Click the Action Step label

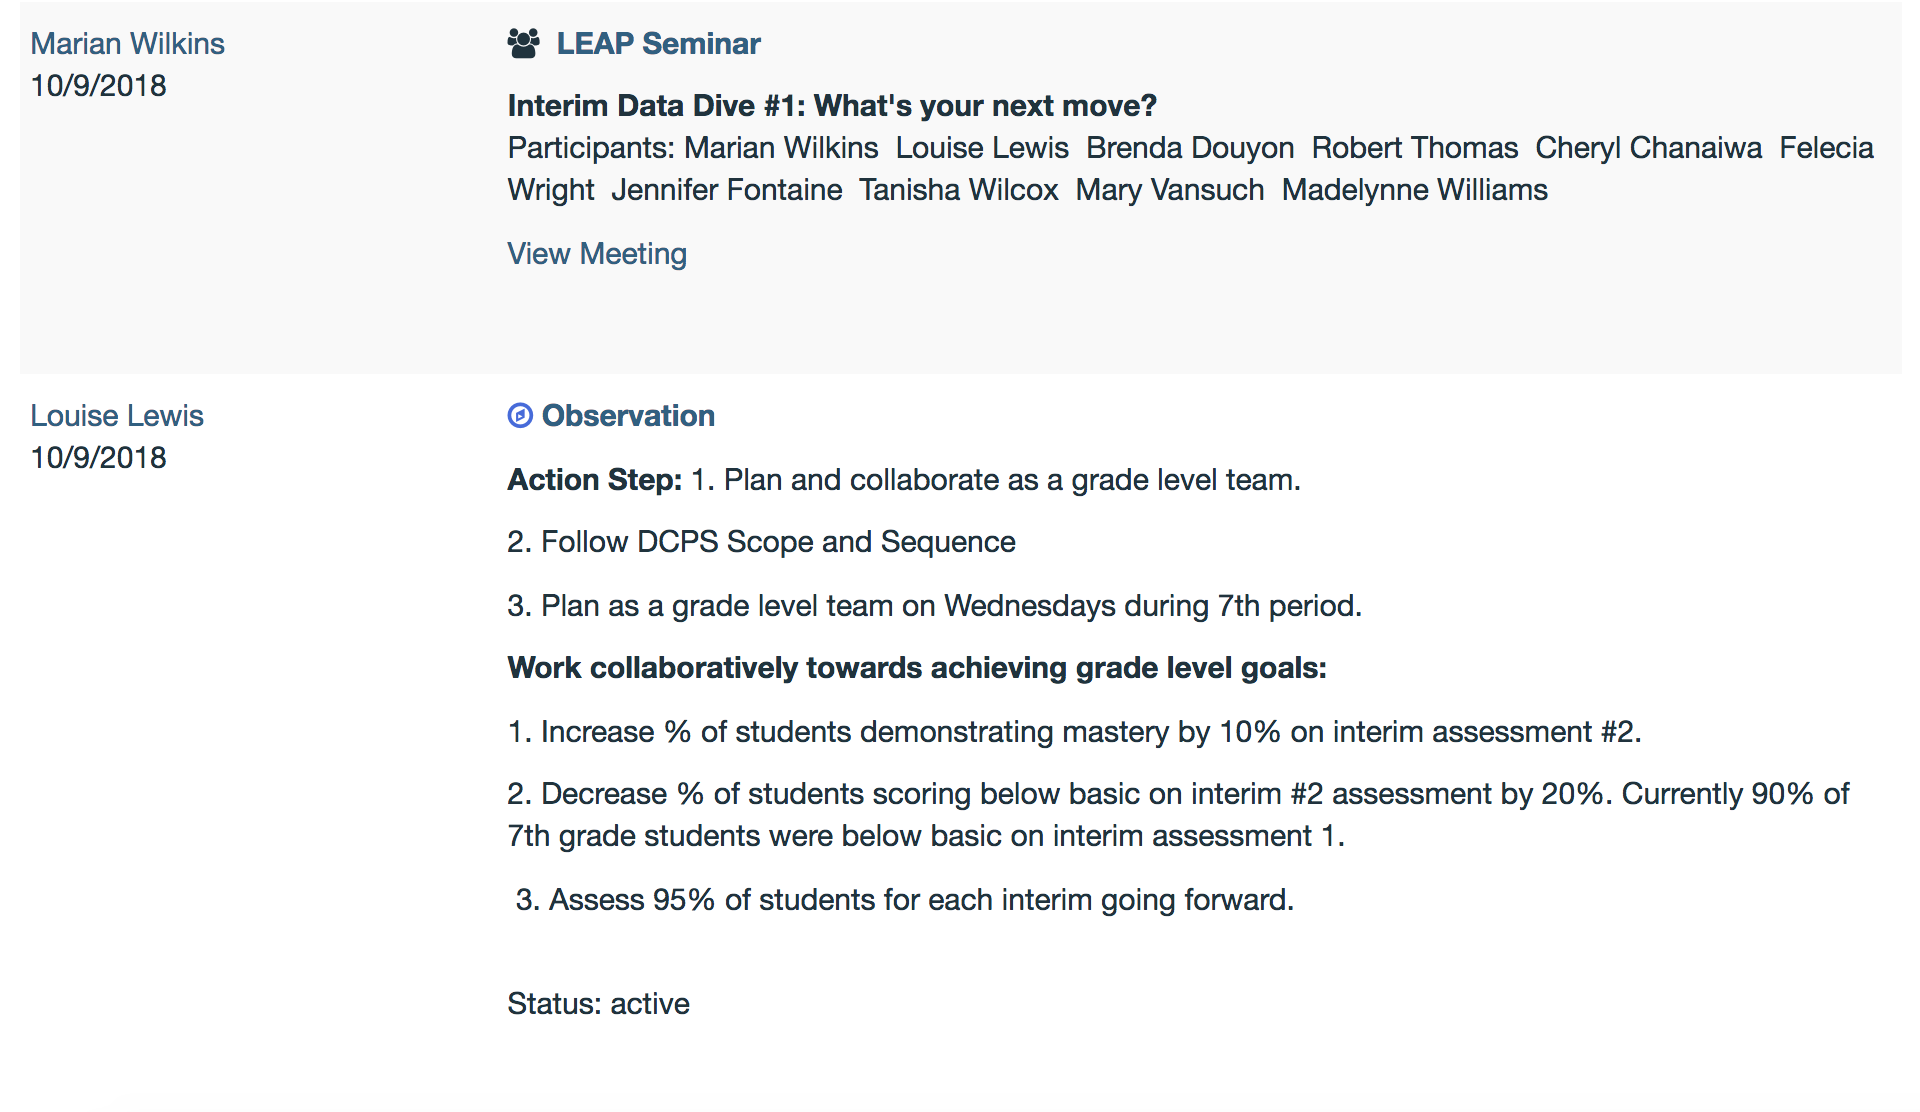pyautogui.click(x=594, y=480)
